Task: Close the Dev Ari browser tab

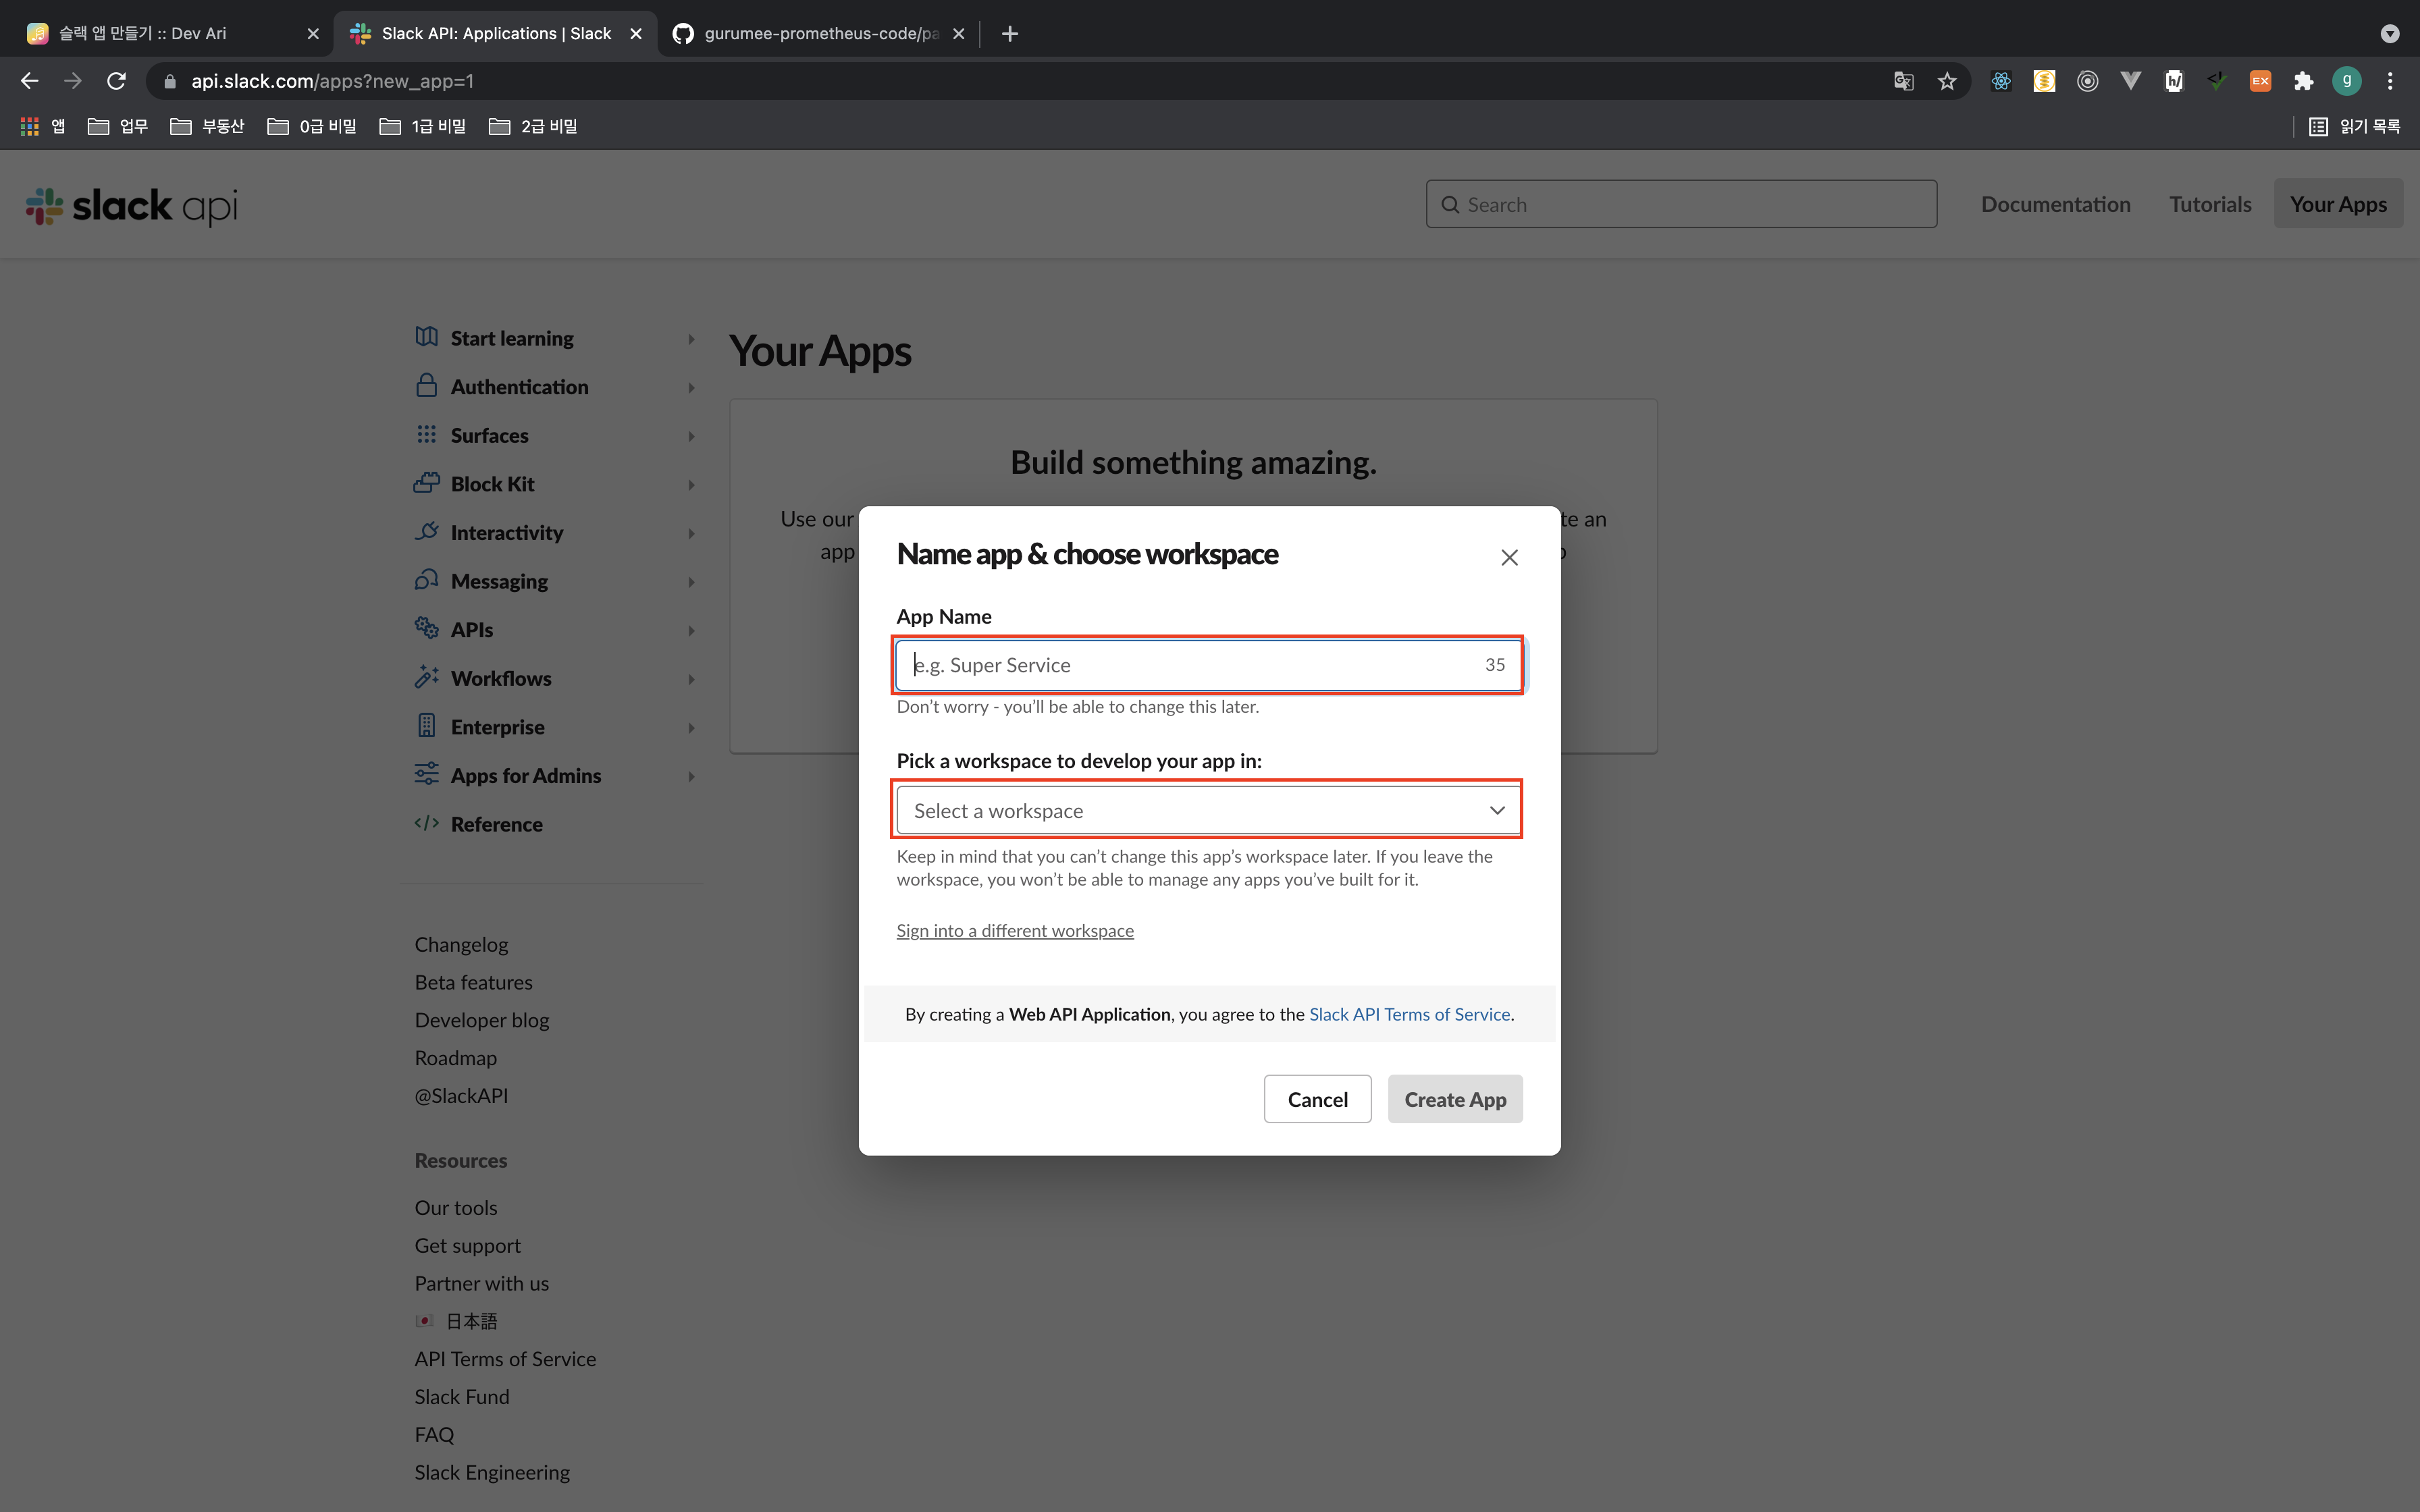Action: (x=313, y=34)
